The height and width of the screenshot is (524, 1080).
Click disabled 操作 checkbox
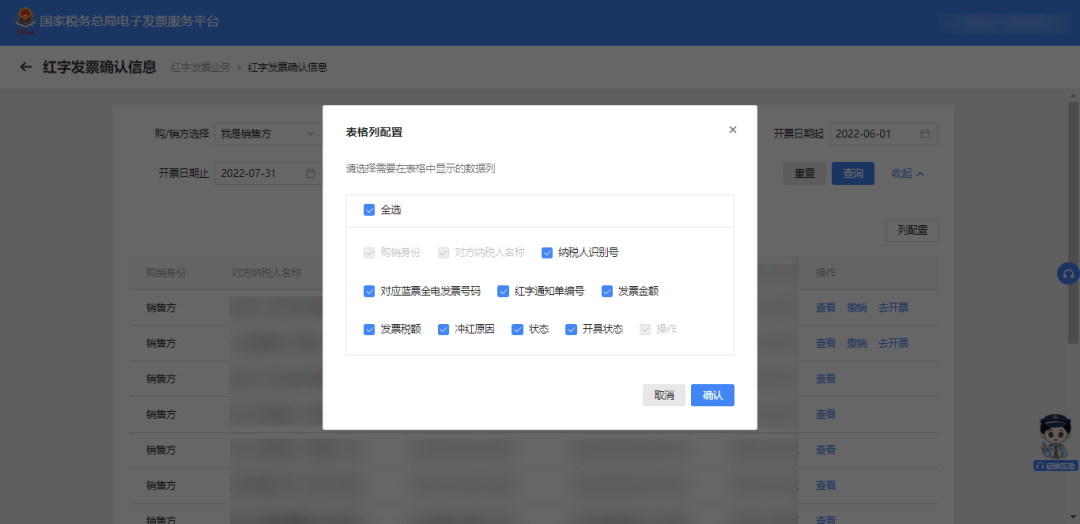(x=645, y=330)
